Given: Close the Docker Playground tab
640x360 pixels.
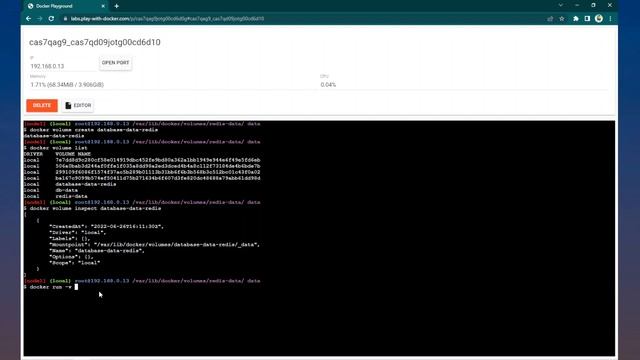Looking at the screenshot, I should tap(103, 6).
